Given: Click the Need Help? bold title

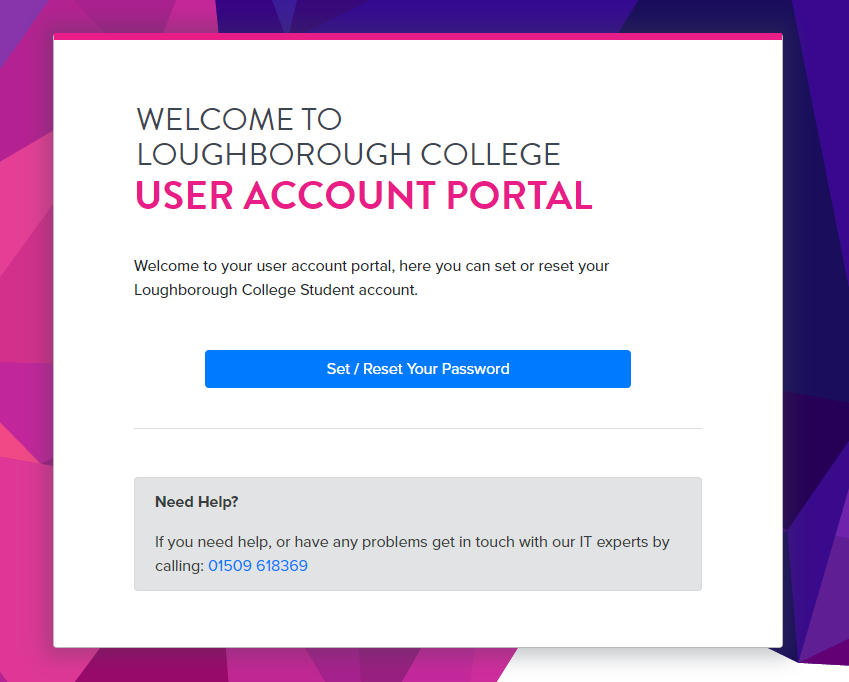Looking at the screenshot, I should tap(197, 502).
